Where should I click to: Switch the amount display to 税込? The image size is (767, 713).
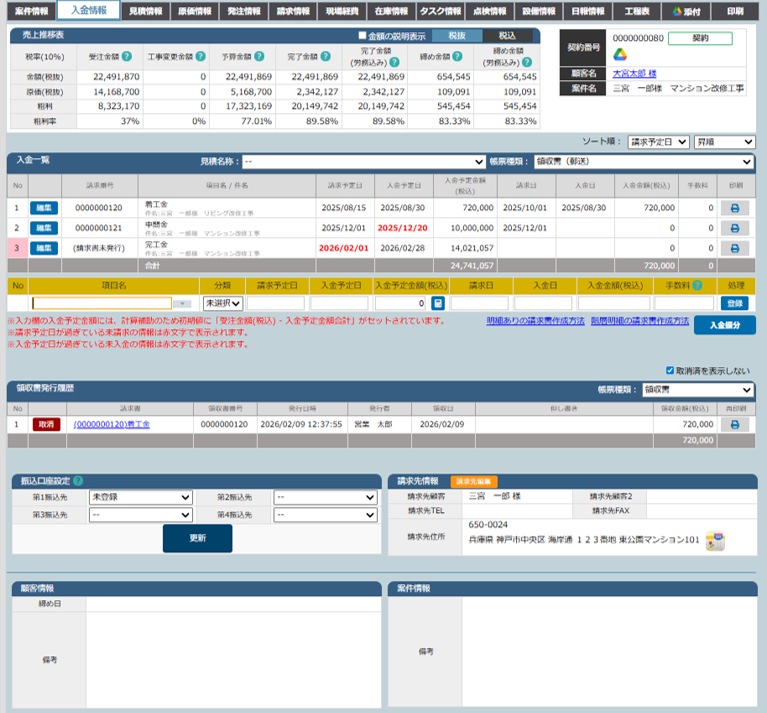[x=507, y=36]
